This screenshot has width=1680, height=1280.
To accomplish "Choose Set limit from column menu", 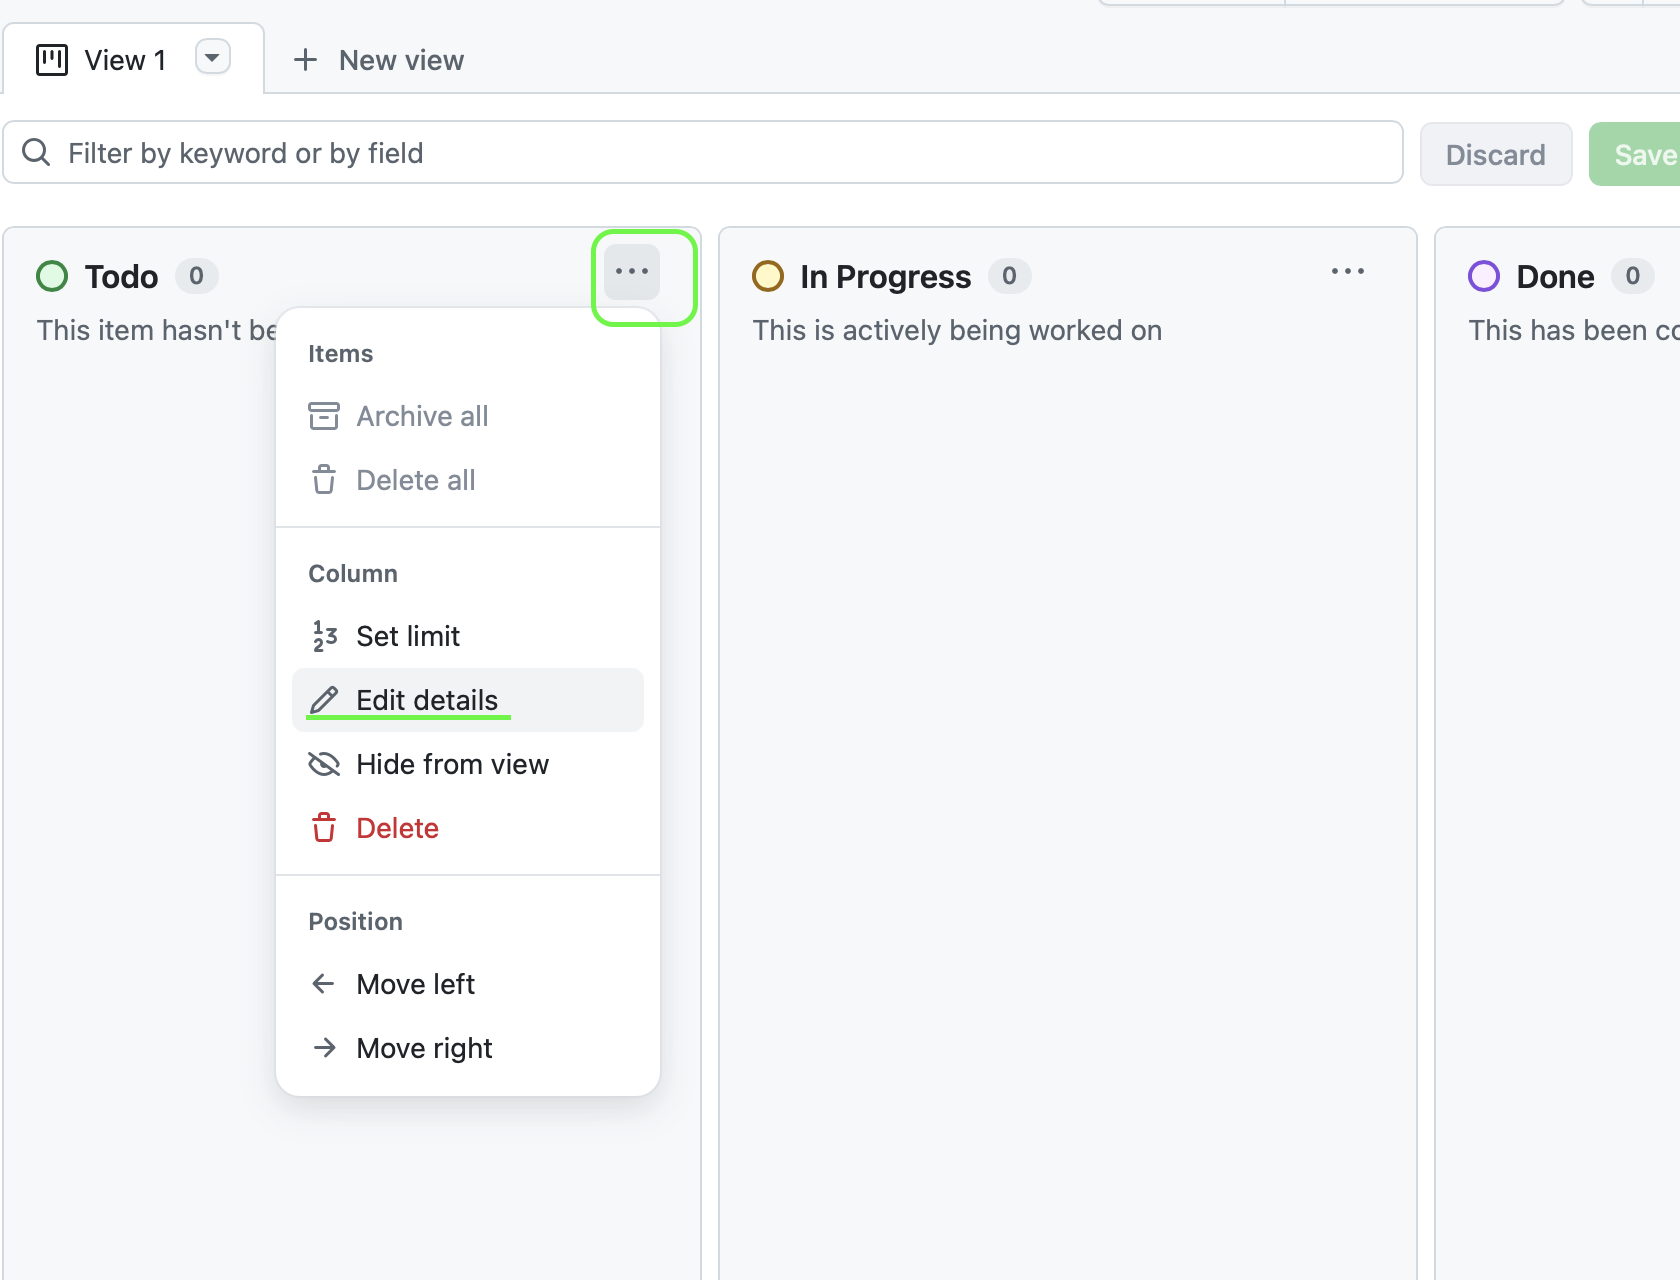I will pyautogui.click(x=408, y=636).
